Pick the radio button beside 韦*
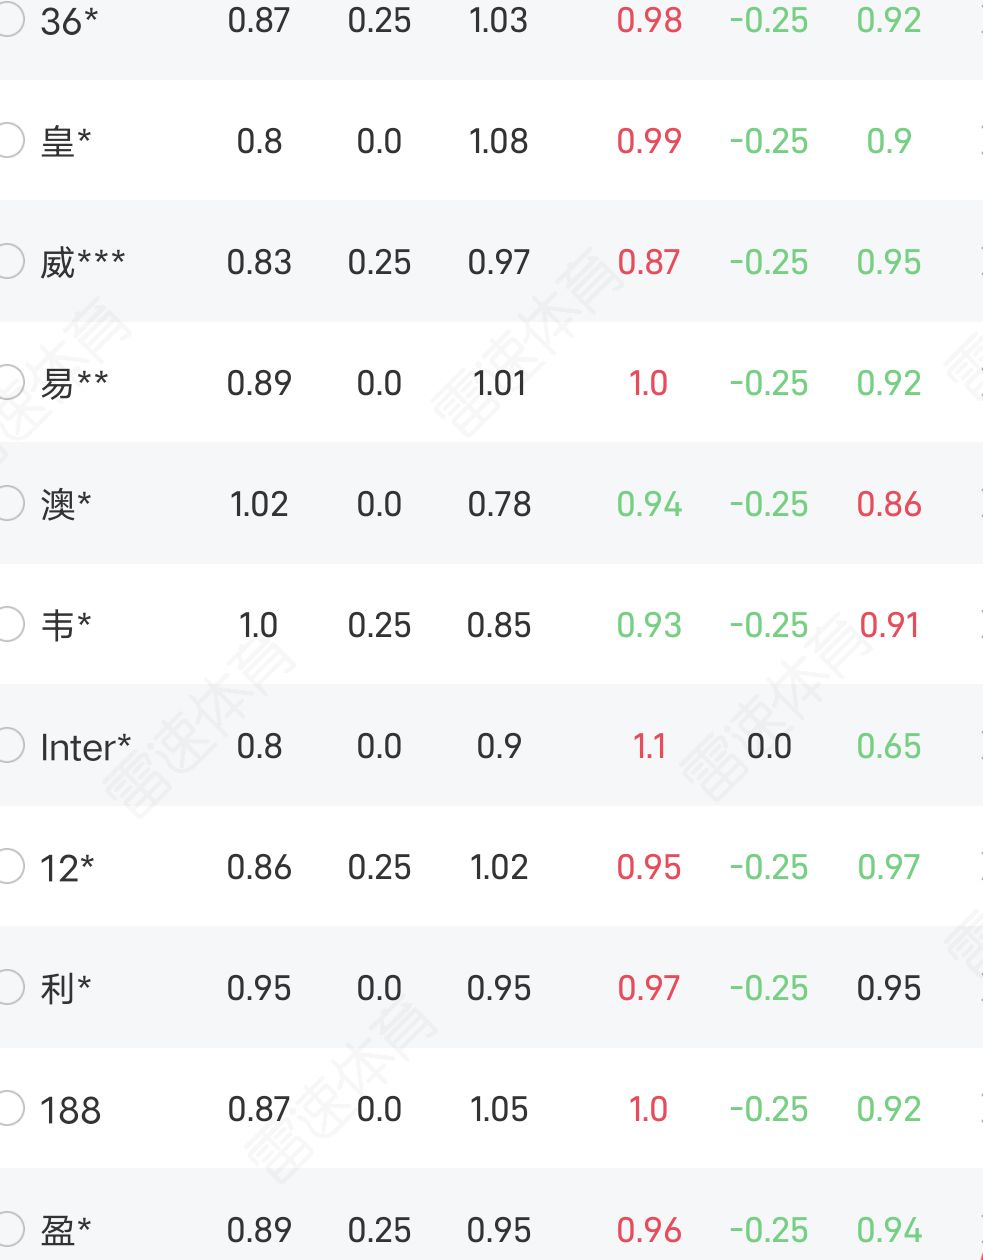 point(9,625)
